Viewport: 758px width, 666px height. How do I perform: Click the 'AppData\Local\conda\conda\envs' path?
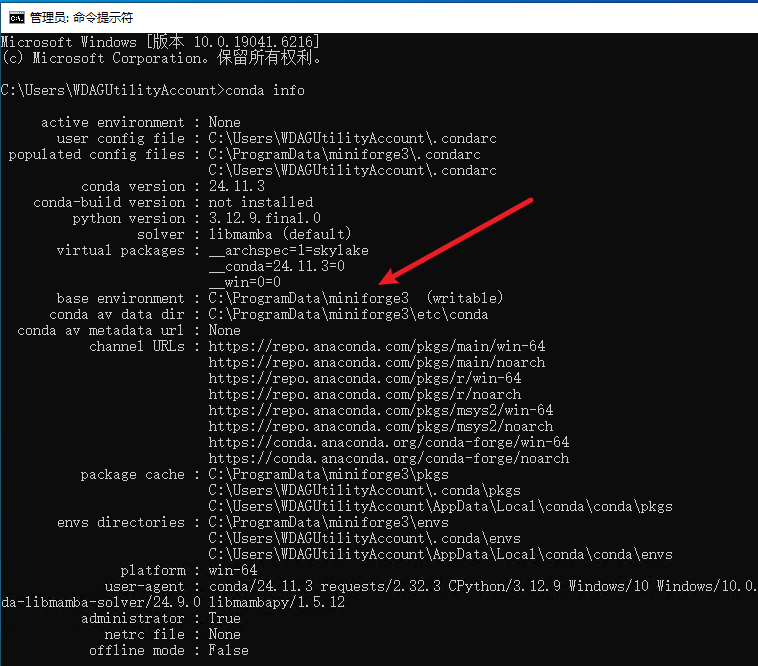440,554
